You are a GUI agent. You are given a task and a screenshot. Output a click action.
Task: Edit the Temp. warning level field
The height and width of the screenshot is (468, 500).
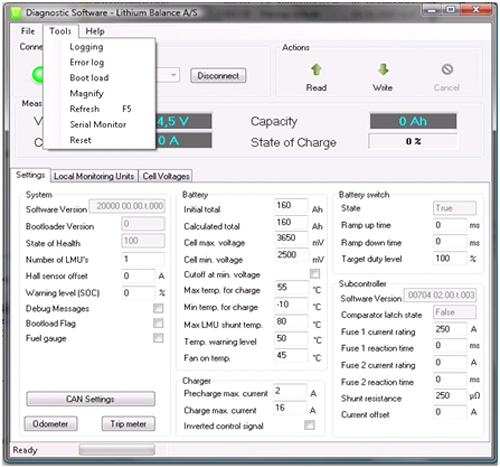tap(291, 338)
